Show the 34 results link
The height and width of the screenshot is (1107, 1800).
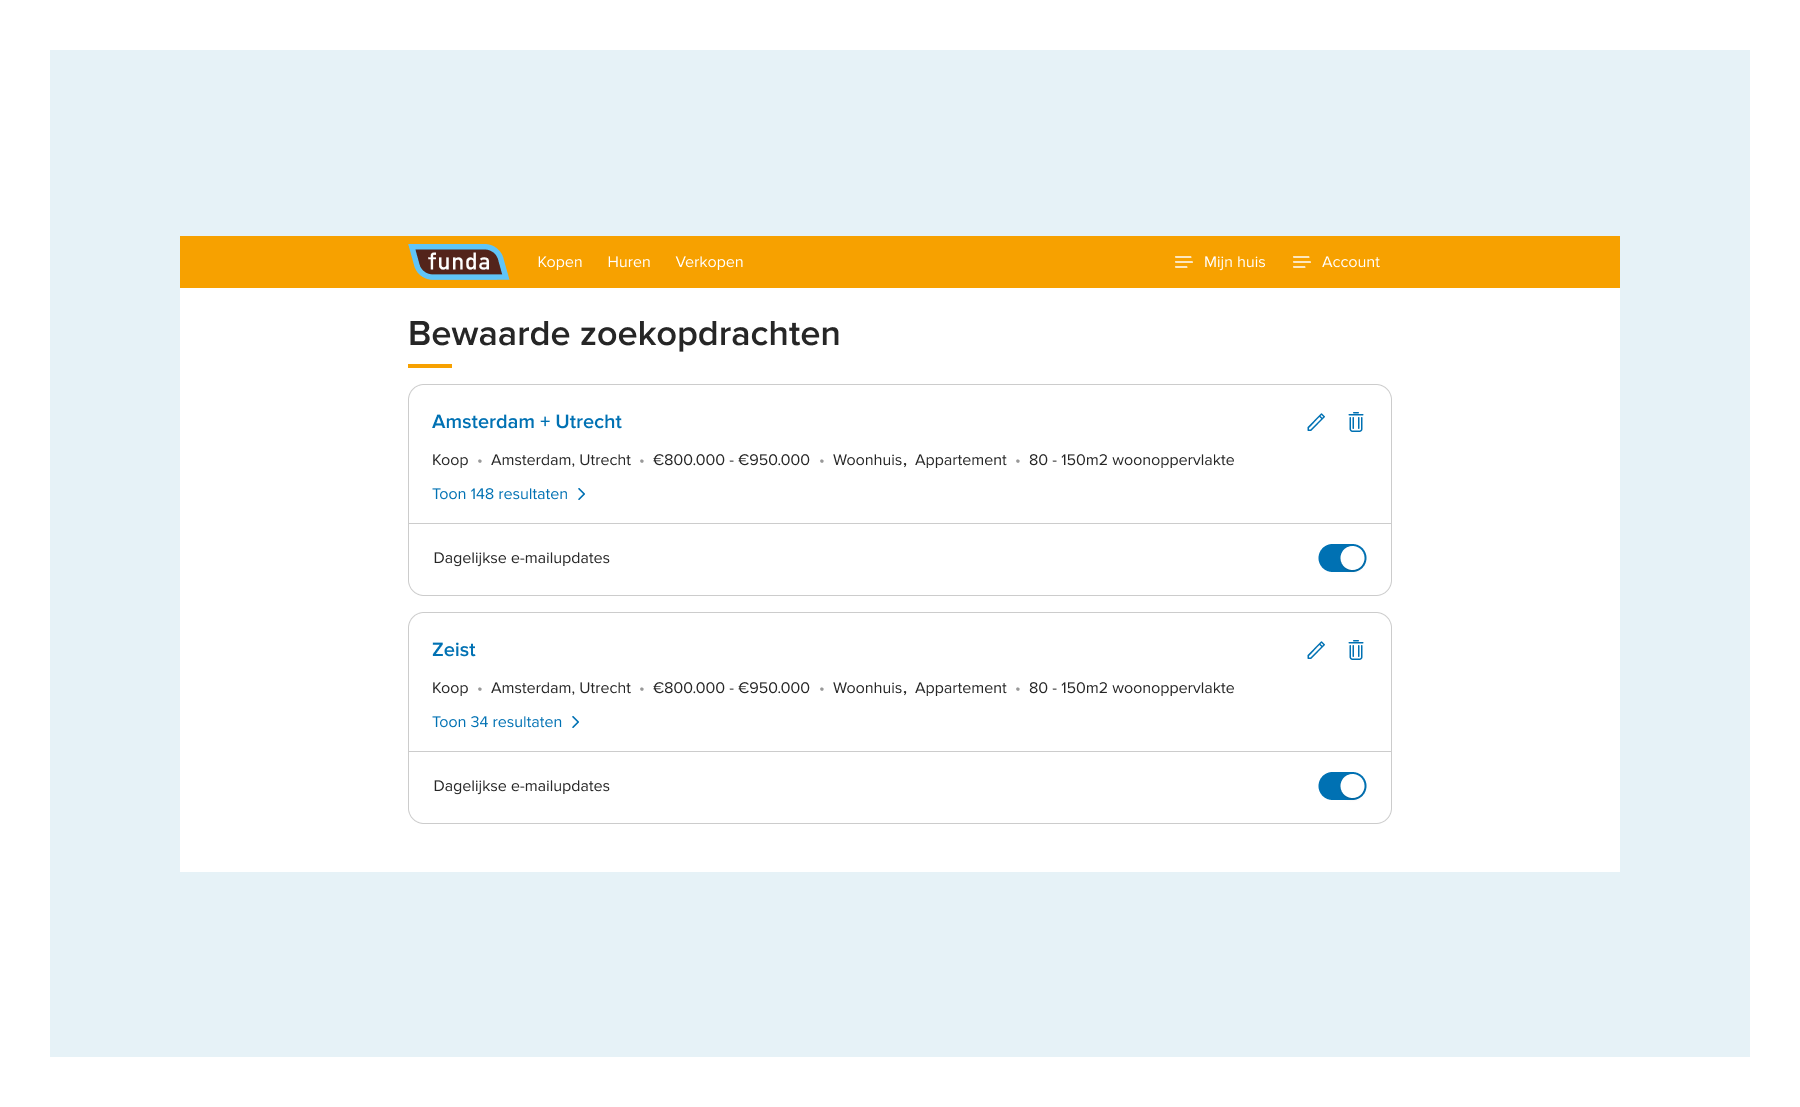click(497, 722)
